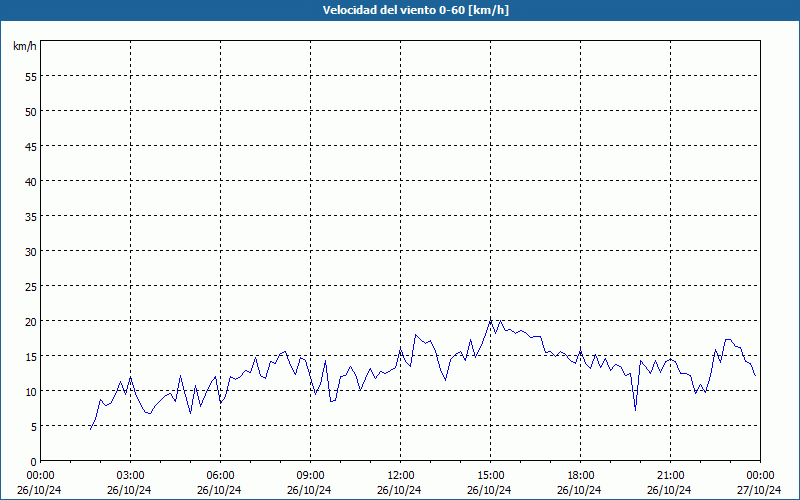
Task: Click the "12:00" time axis label
Action: [401, 476]
